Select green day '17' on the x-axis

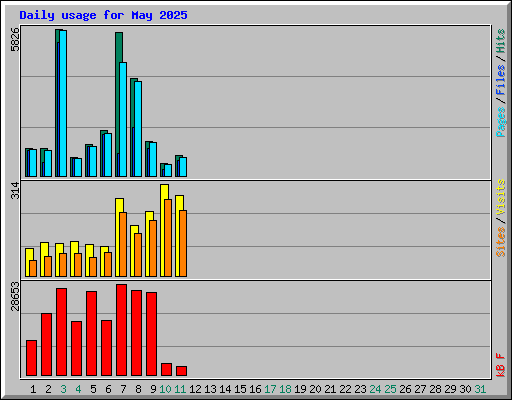point(270,389)
